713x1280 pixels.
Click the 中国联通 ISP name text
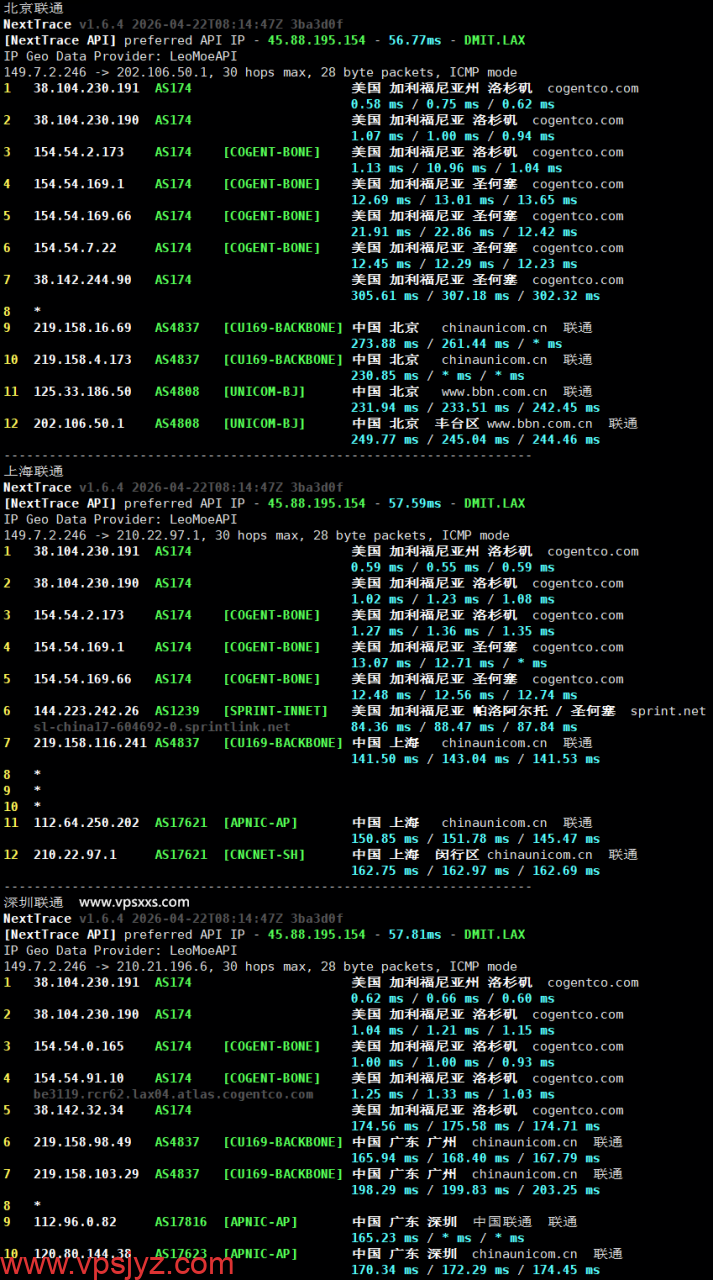pyautogui.click(x=502, y=1222)
